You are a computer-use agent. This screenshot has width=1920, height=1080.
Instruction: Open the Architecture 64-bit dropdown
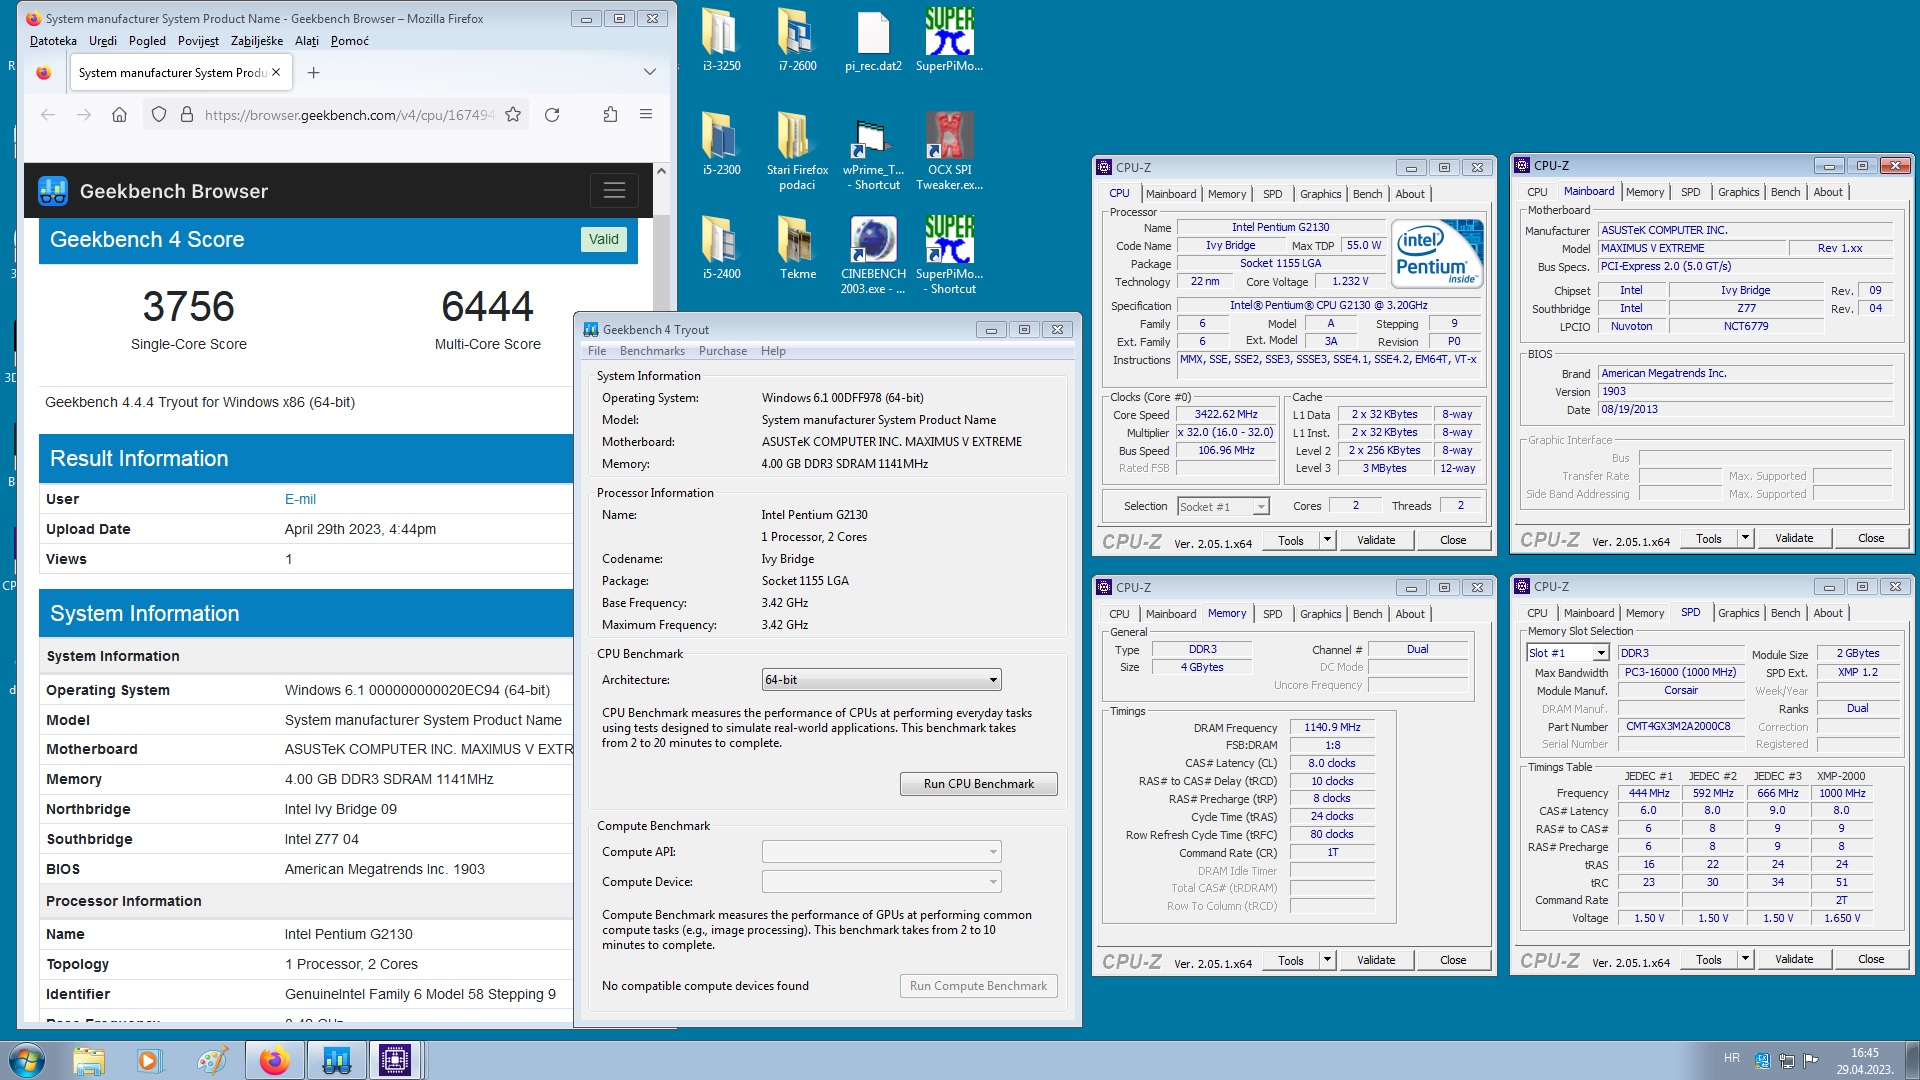[881, 680]
